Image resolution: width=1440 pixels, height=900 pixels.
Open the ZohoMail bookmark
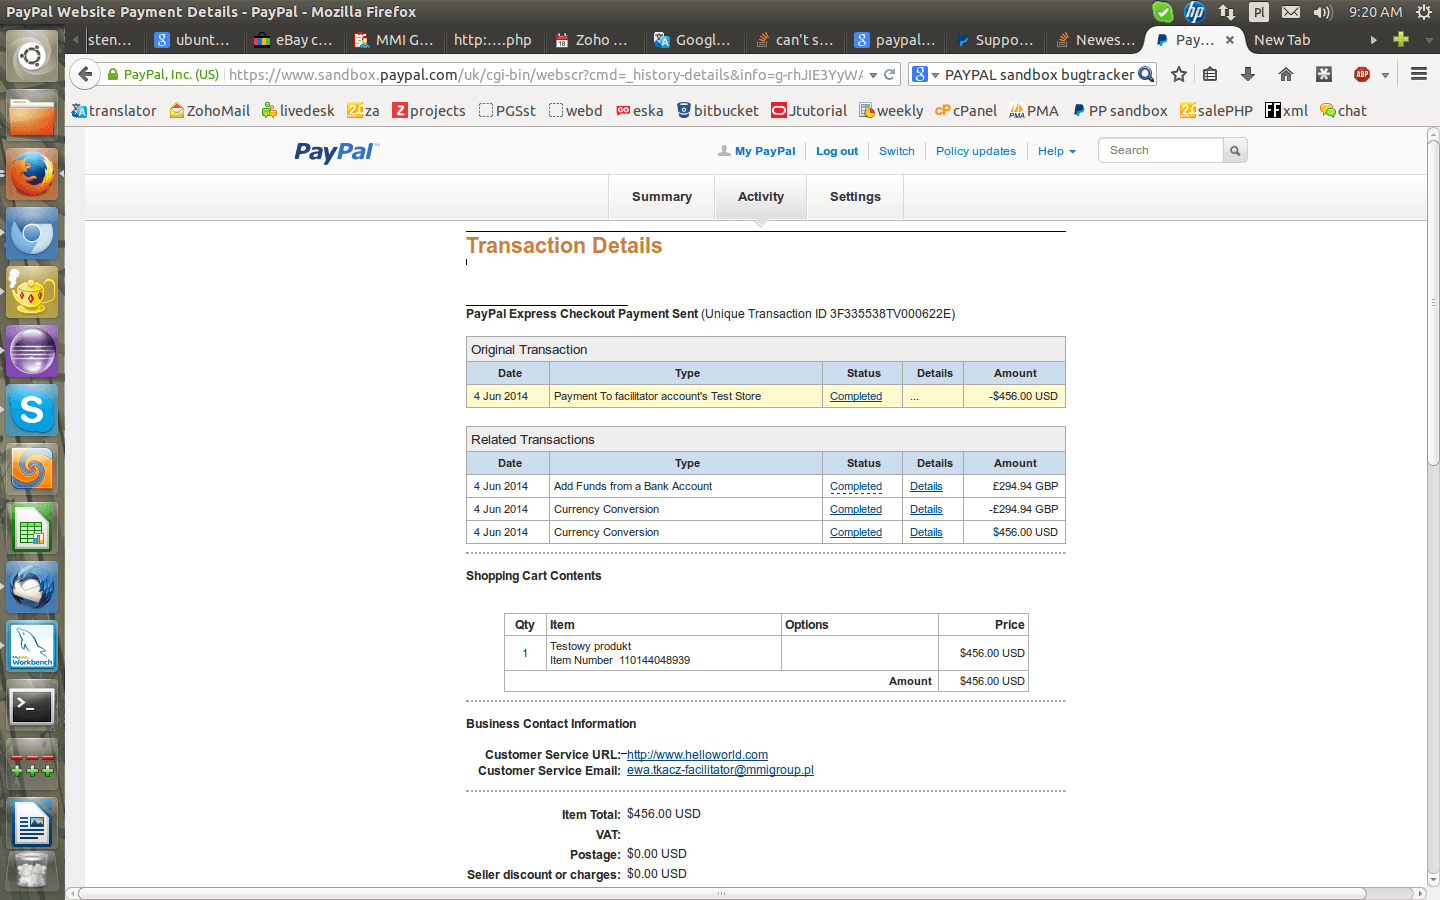pyautogui.click(x=210, y=111)
